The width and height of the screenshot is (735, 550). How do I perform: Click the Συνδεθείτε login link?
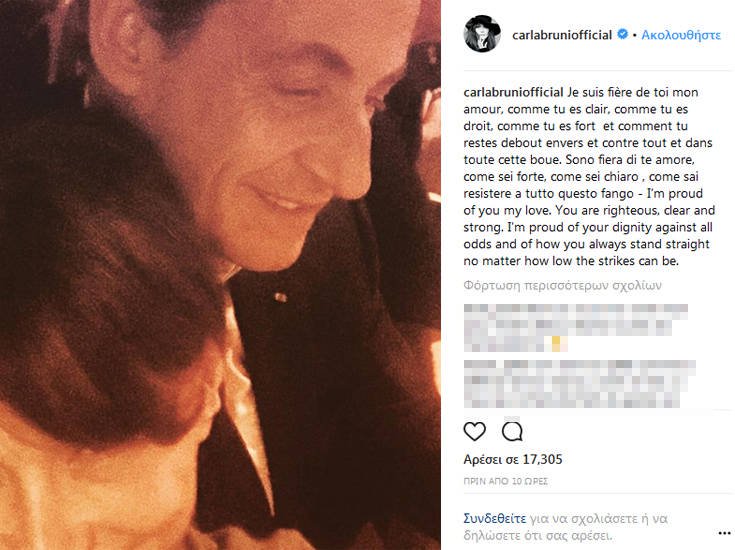(x=495, y=519)
